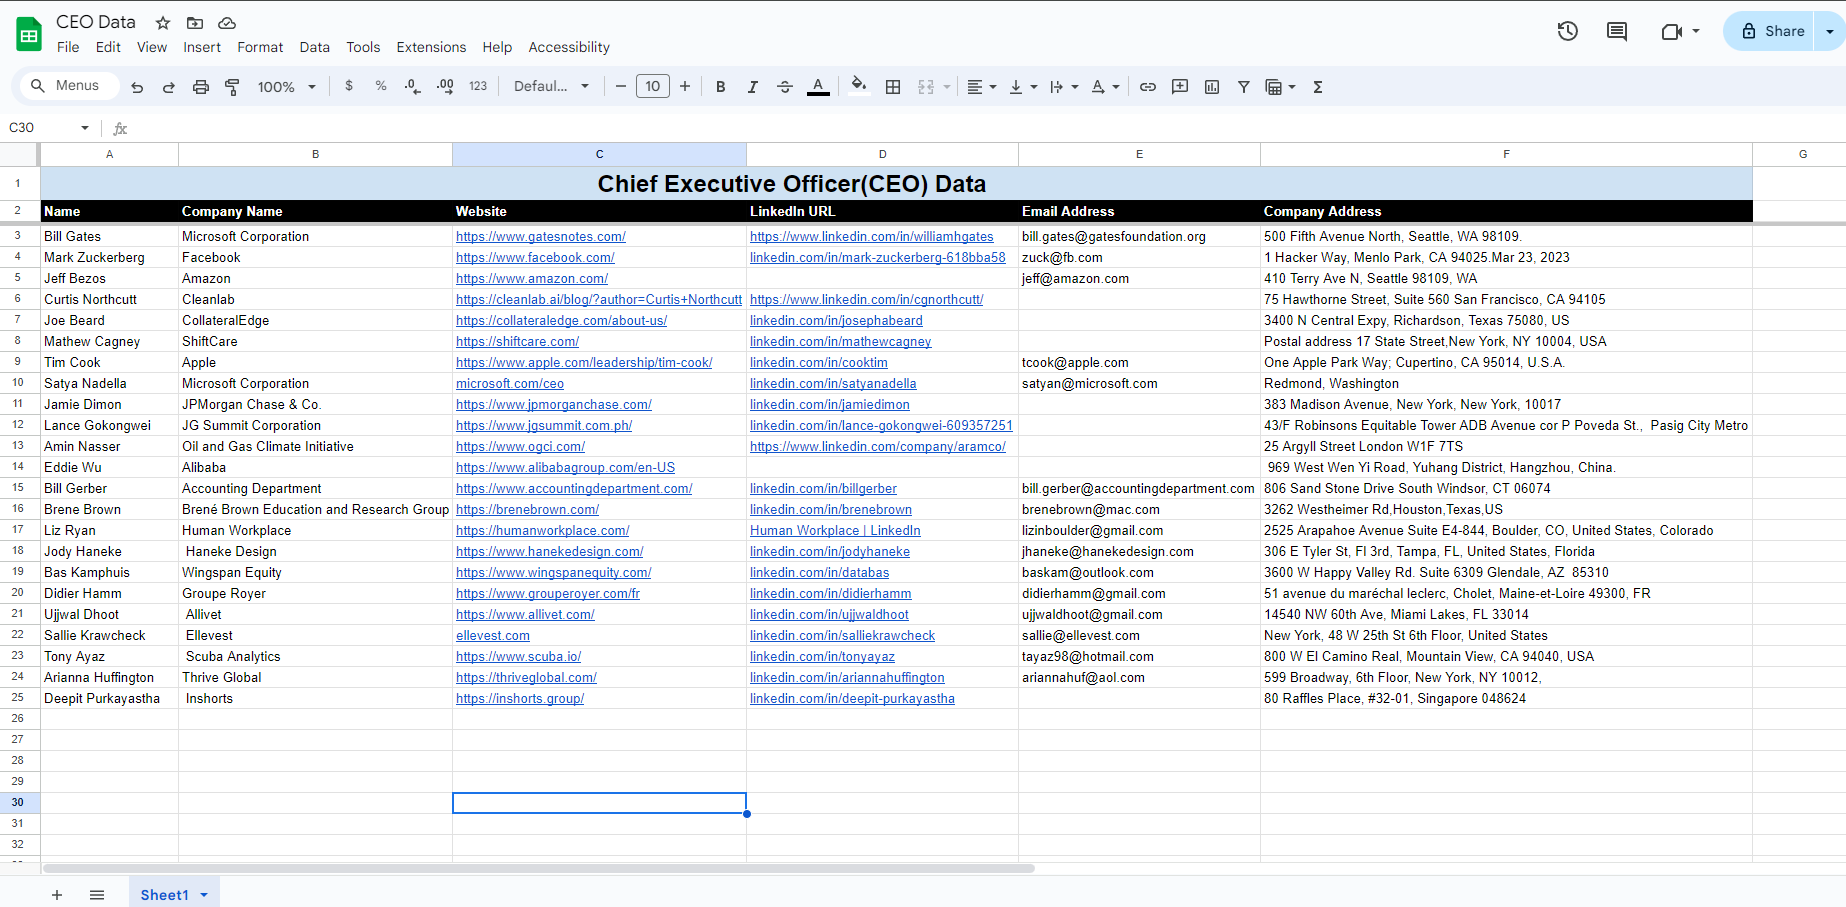1846x907 pixels.
Task: Open the horizontal align dropdown
Action: click(982, 87)
